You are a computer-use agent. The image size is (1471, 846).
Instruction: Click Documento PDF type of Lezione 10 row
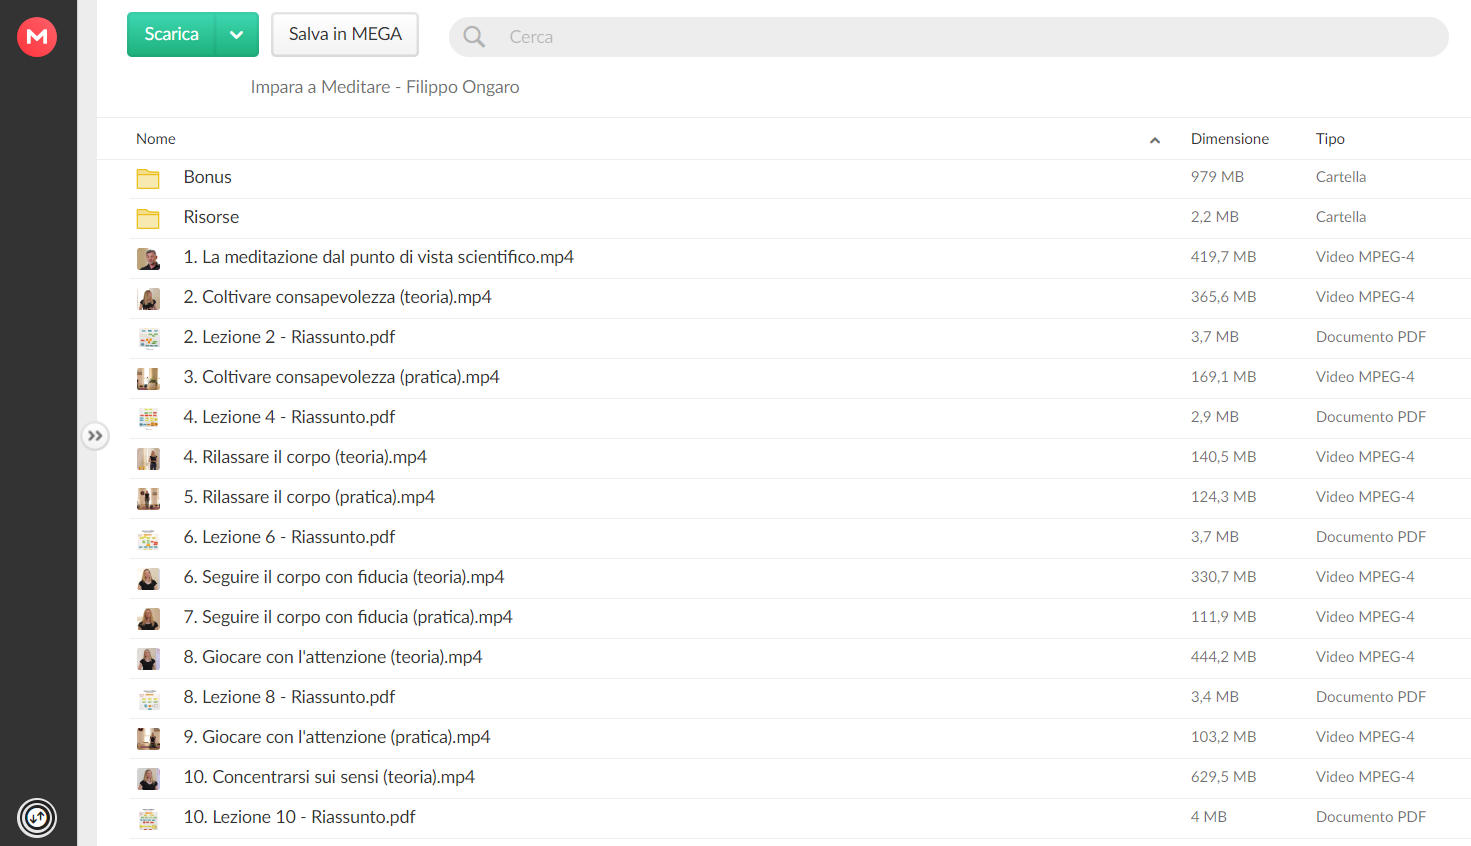tap(1371, 817)
